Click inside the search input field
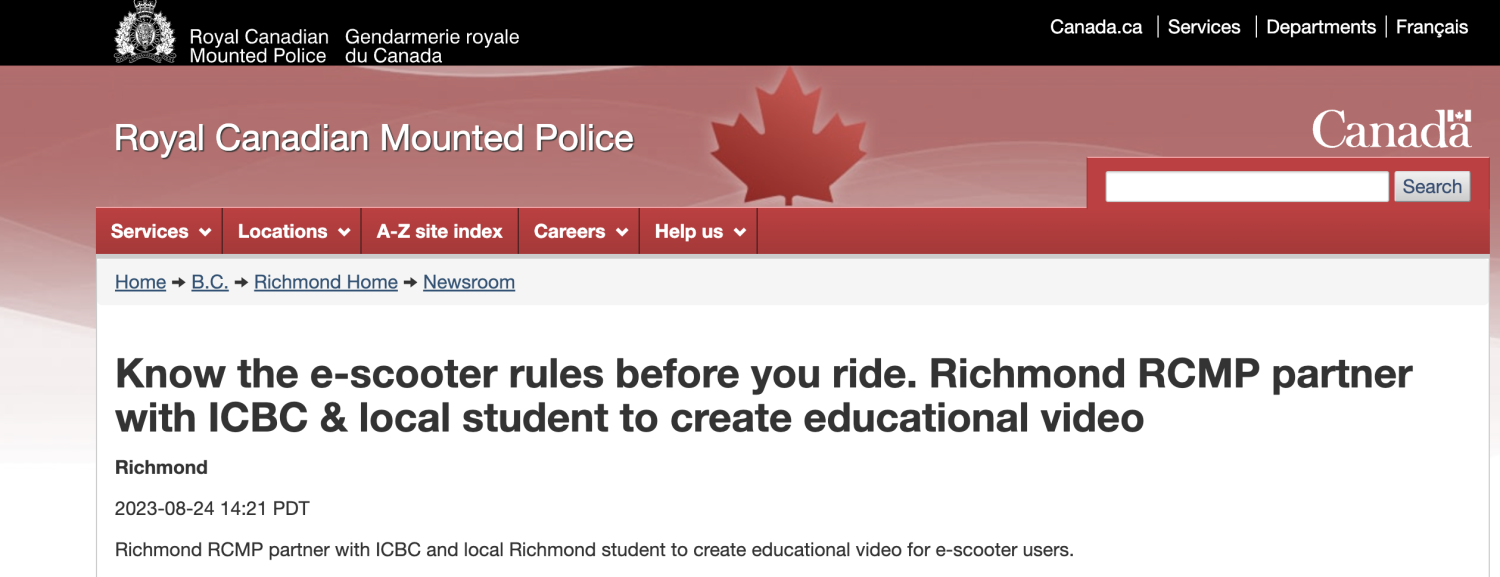This screenshot has height=577, width=1500. click(x=1245, y=186)
